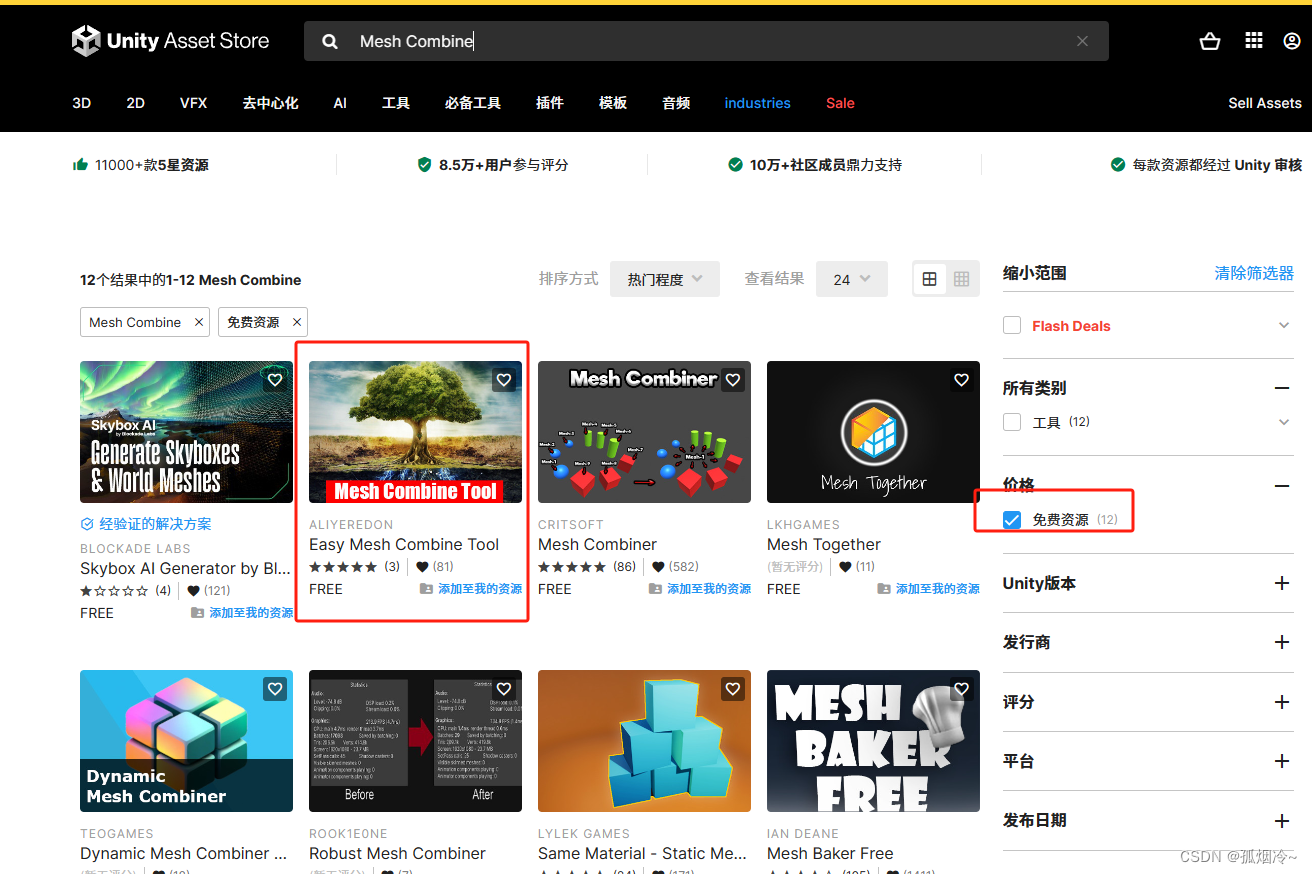Open the apps grid icon in the header
The width and height of the screenshot is (1312, 874).
(1254, 41)
